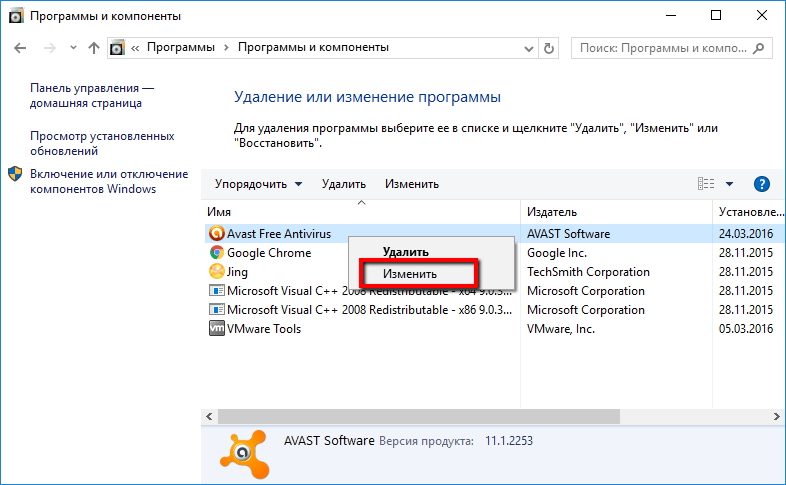786x485 pixels.
Task: Click the Avast Free Antivirus icon
Action: (217, 233)
